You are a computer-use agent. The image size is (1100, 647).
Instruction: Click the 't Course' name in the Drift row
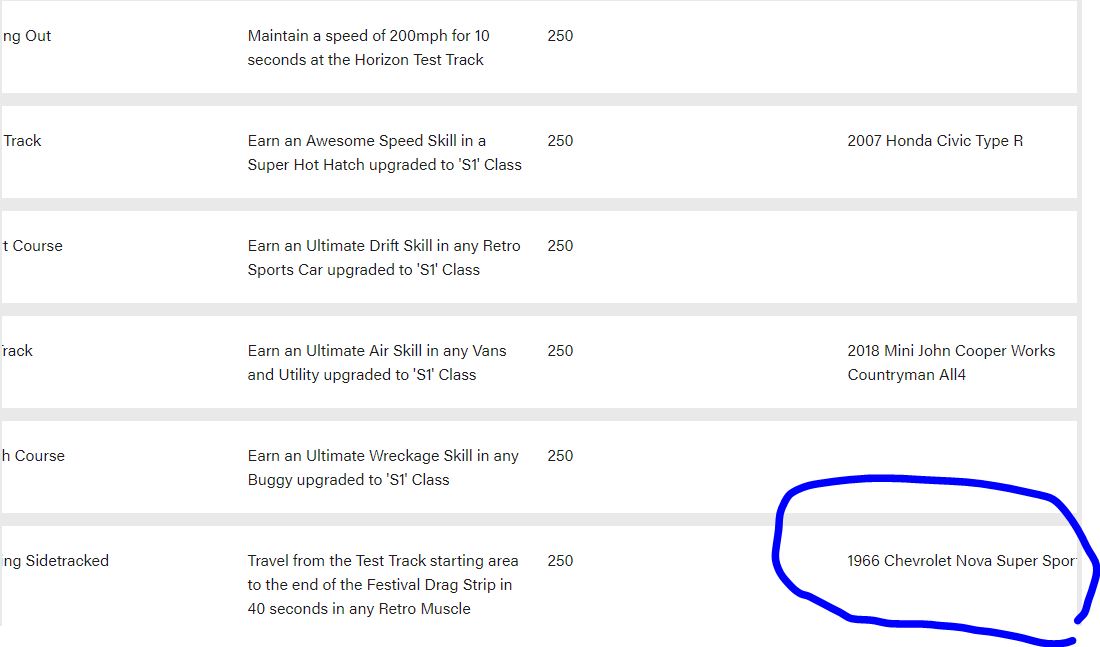[32, 246]
